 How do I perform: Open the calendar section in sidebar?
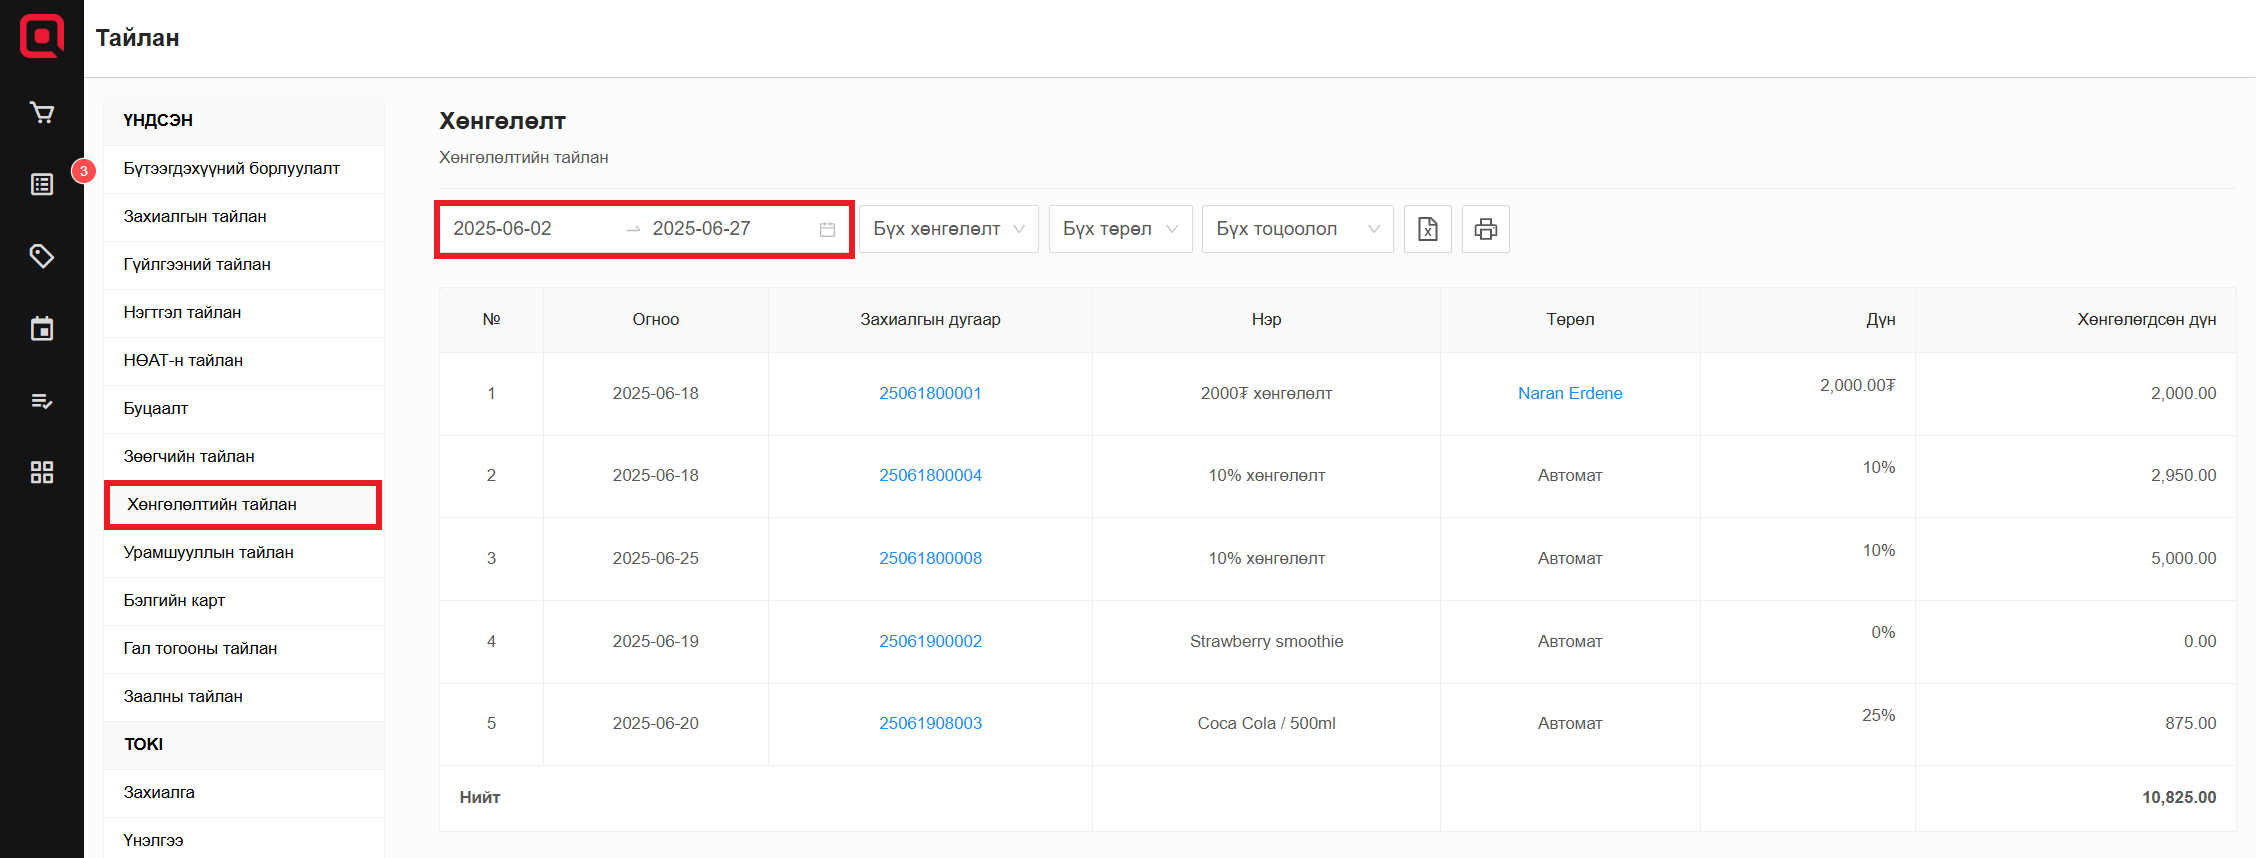click(x=42, y=329)
